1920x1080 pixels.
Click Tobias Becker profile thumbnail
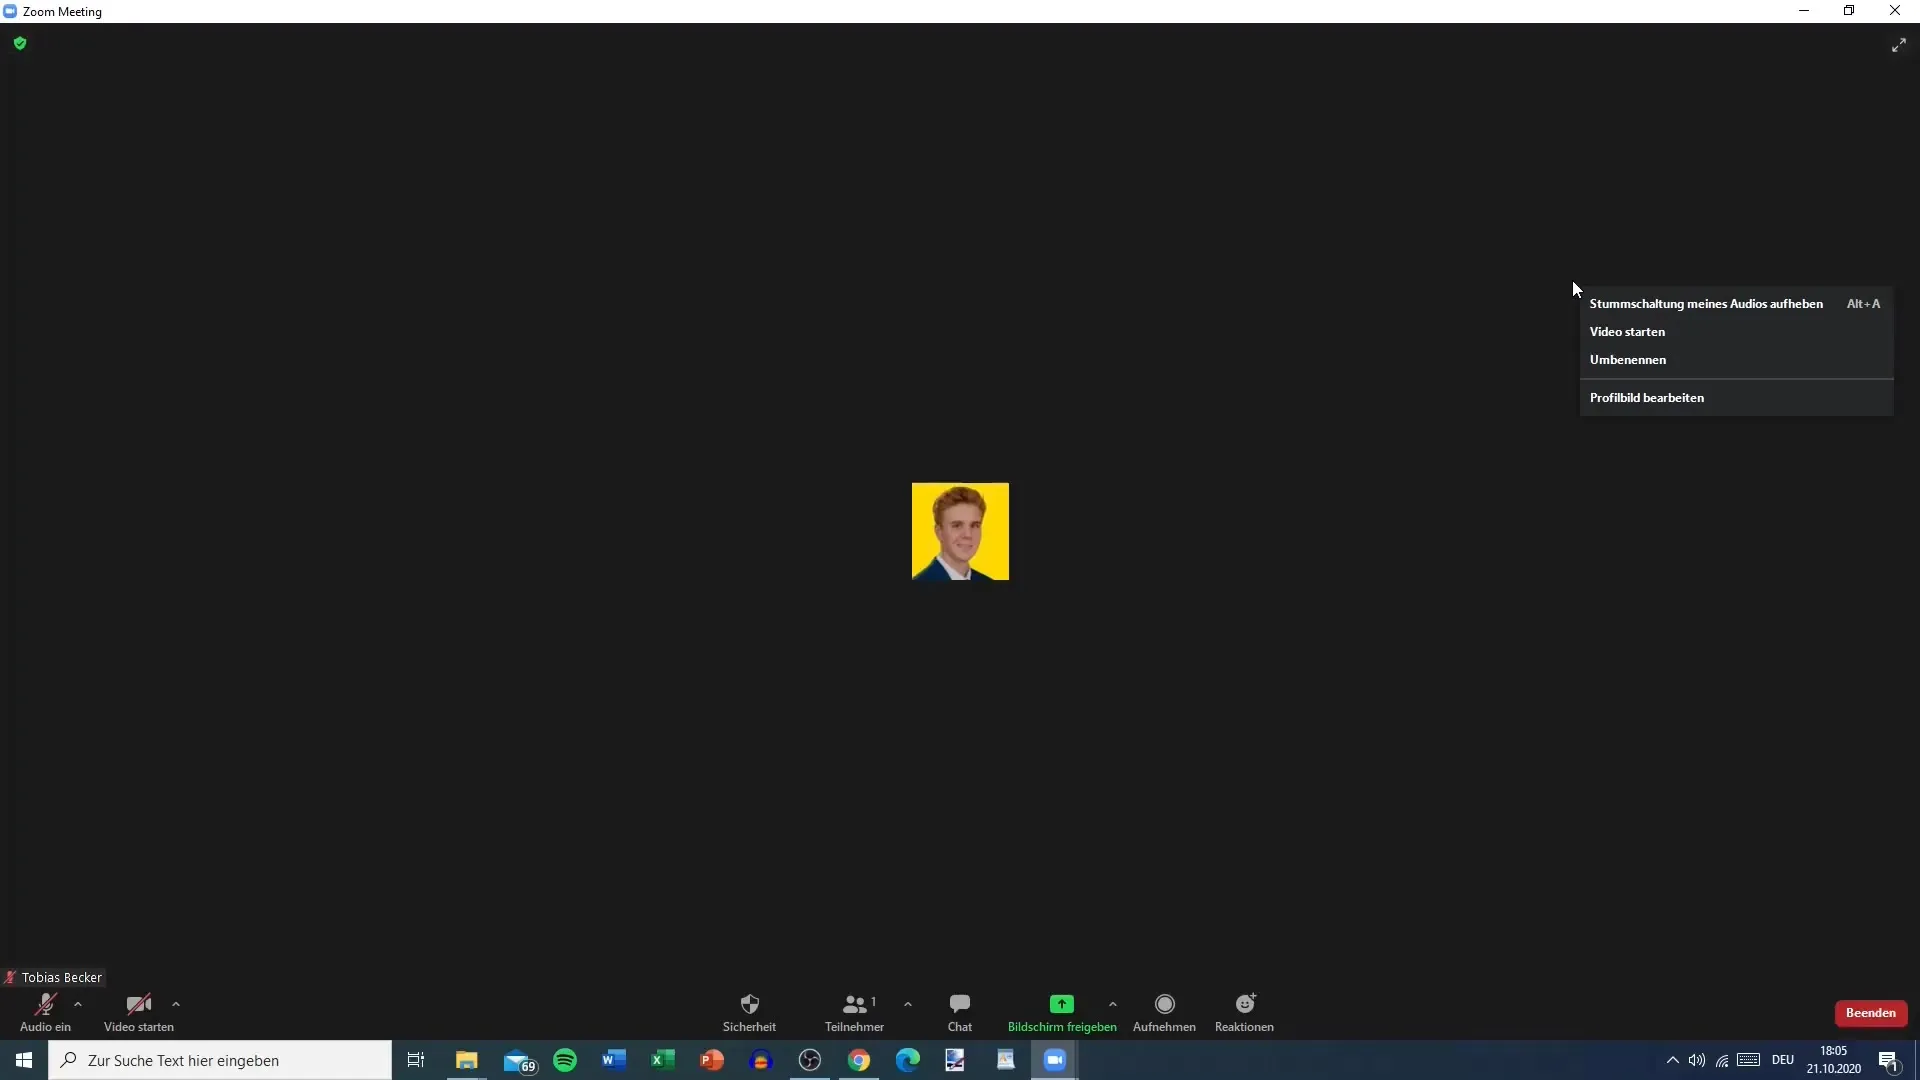[959, 530]
